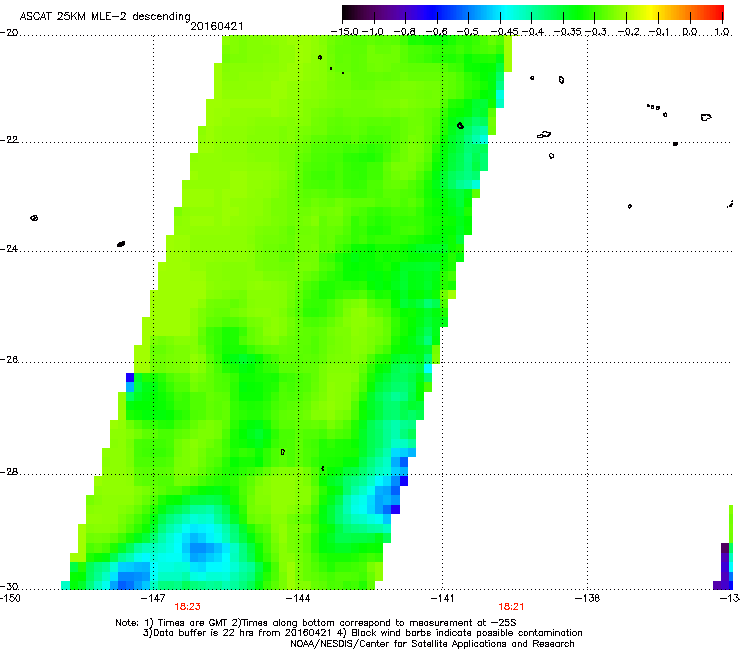
Task: Select the -147 longitude axis label
Action: point(153,598)
